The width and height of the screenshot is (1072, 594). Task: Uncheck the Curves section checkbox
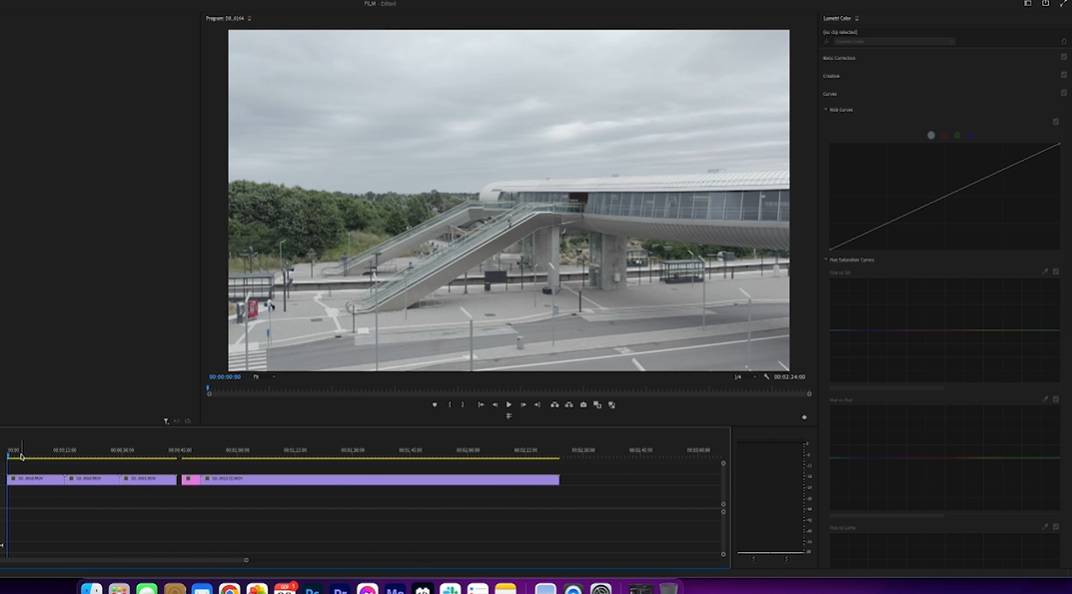coord(1063,93)
